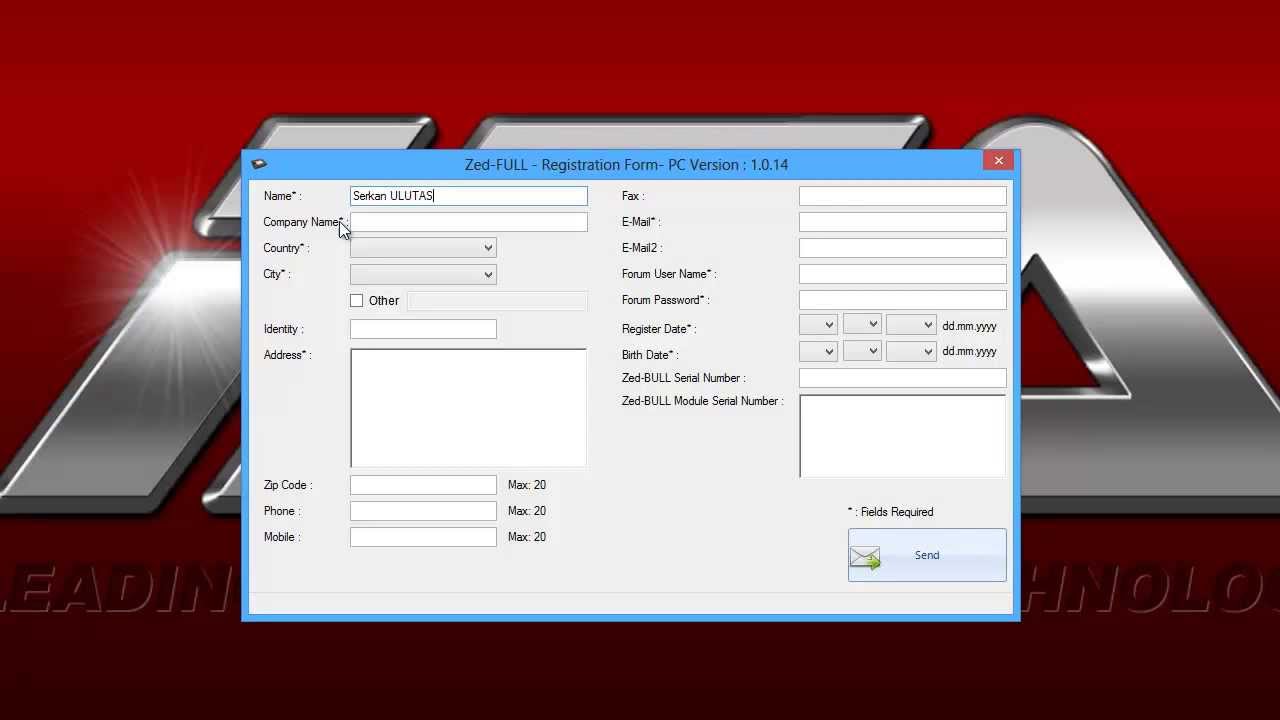Click the 'Country* :' label
Screen dimensions: 1280x720
pos(287,248)
